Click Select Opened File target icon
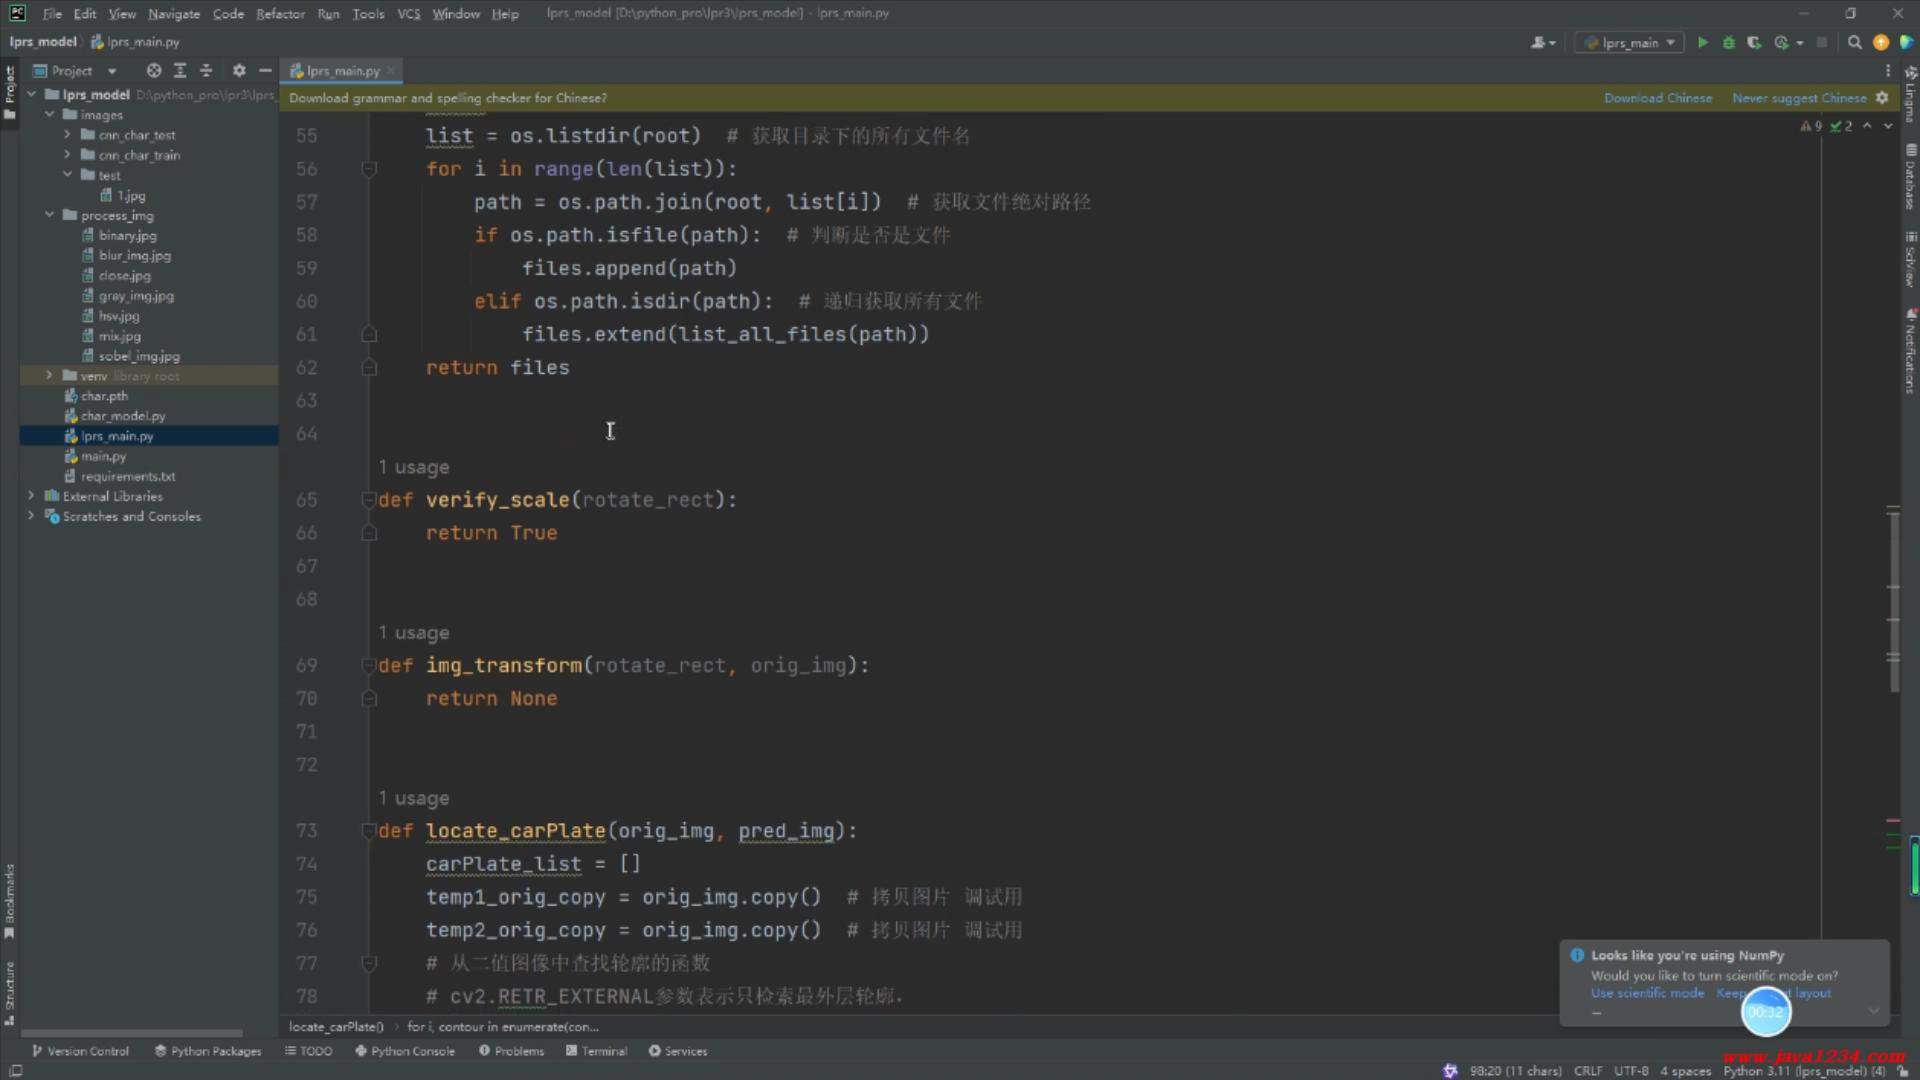 [153, 71]
